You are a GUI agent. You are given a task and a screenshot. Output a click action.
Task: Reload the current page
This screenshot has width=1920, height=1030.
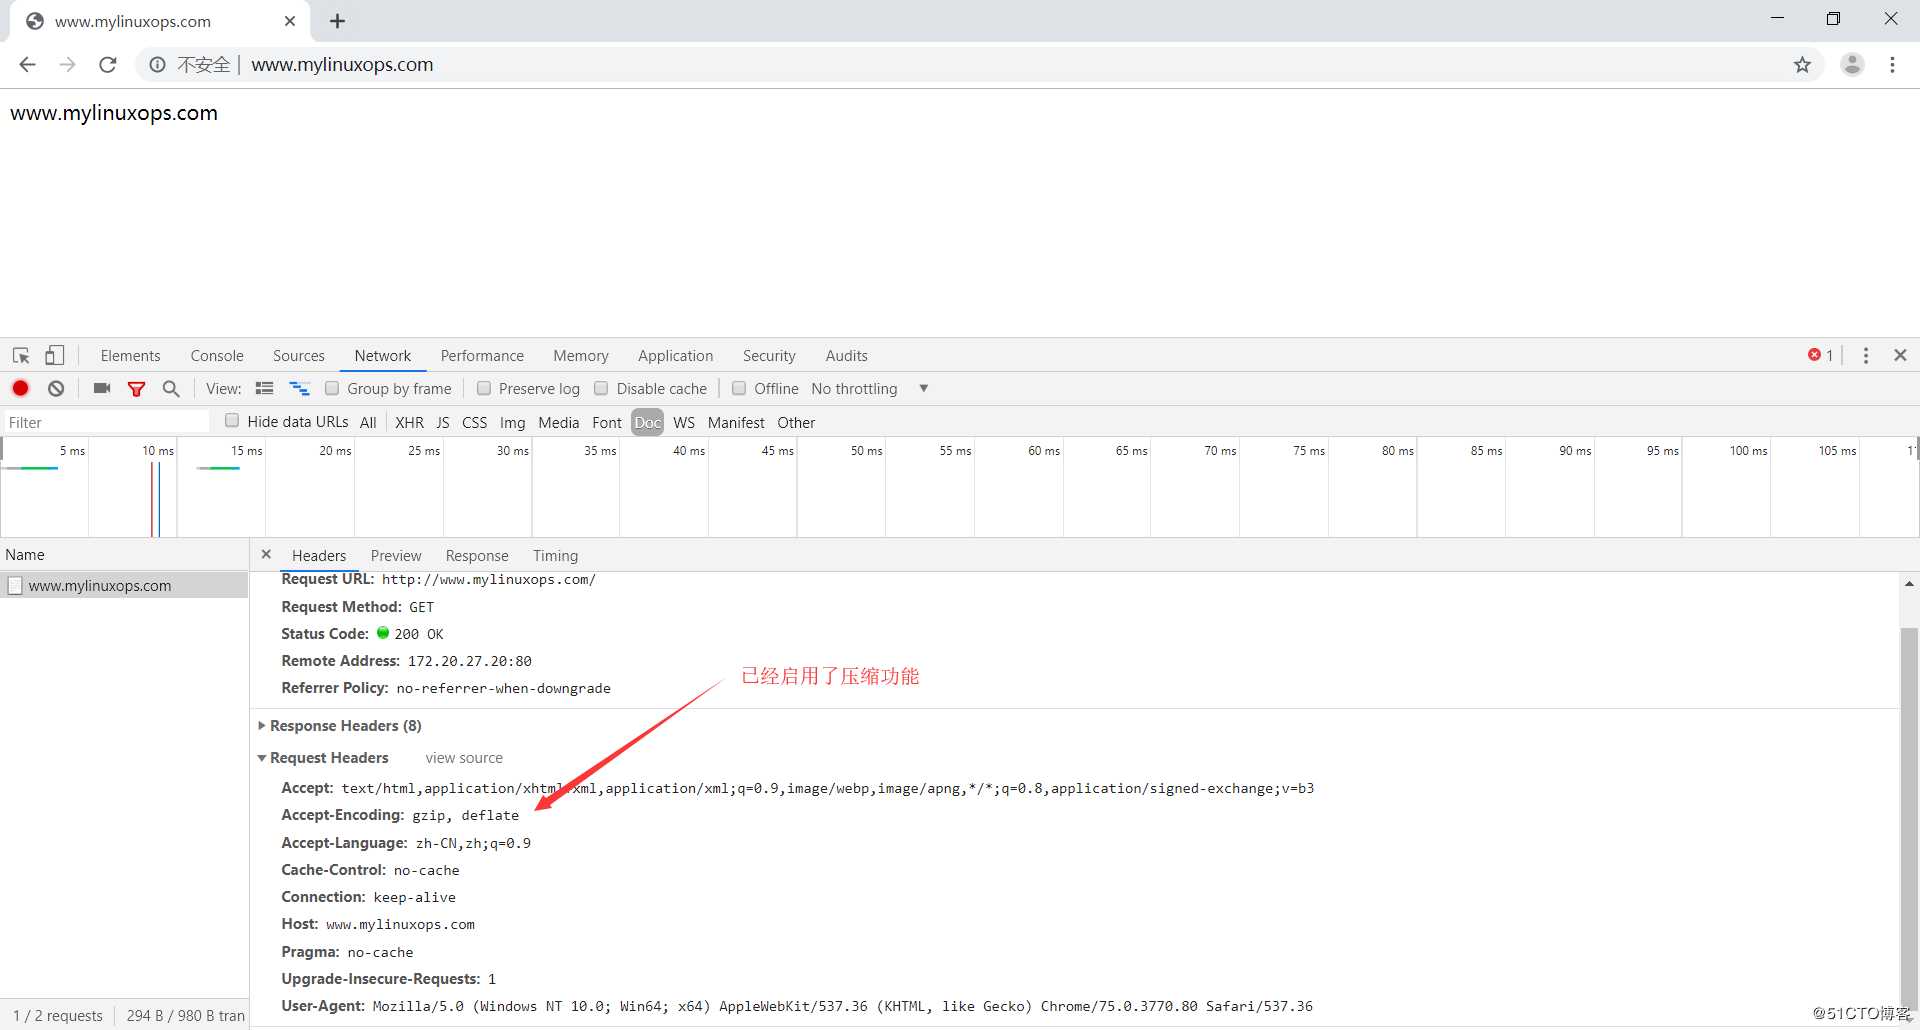[108, 65]
